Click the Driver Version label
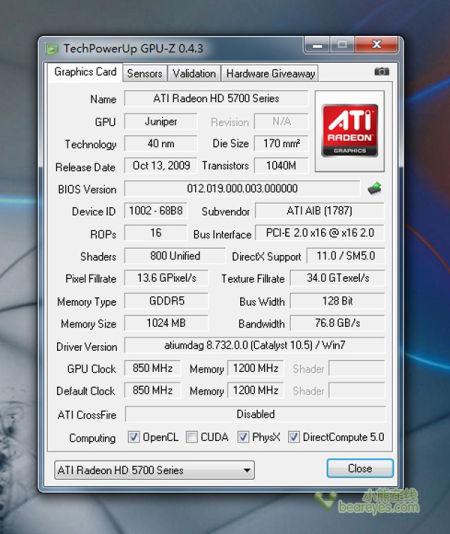Viewport: 450px width, 534px height. point(87,347)
